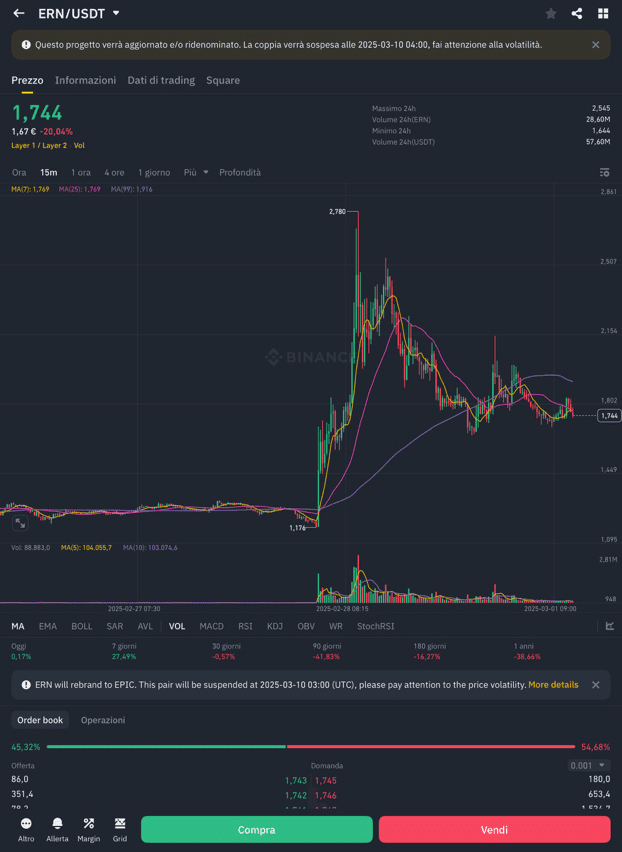This screenshot has width=622, height=852.
Task: Switch to the Square tab
Action: 223,80
